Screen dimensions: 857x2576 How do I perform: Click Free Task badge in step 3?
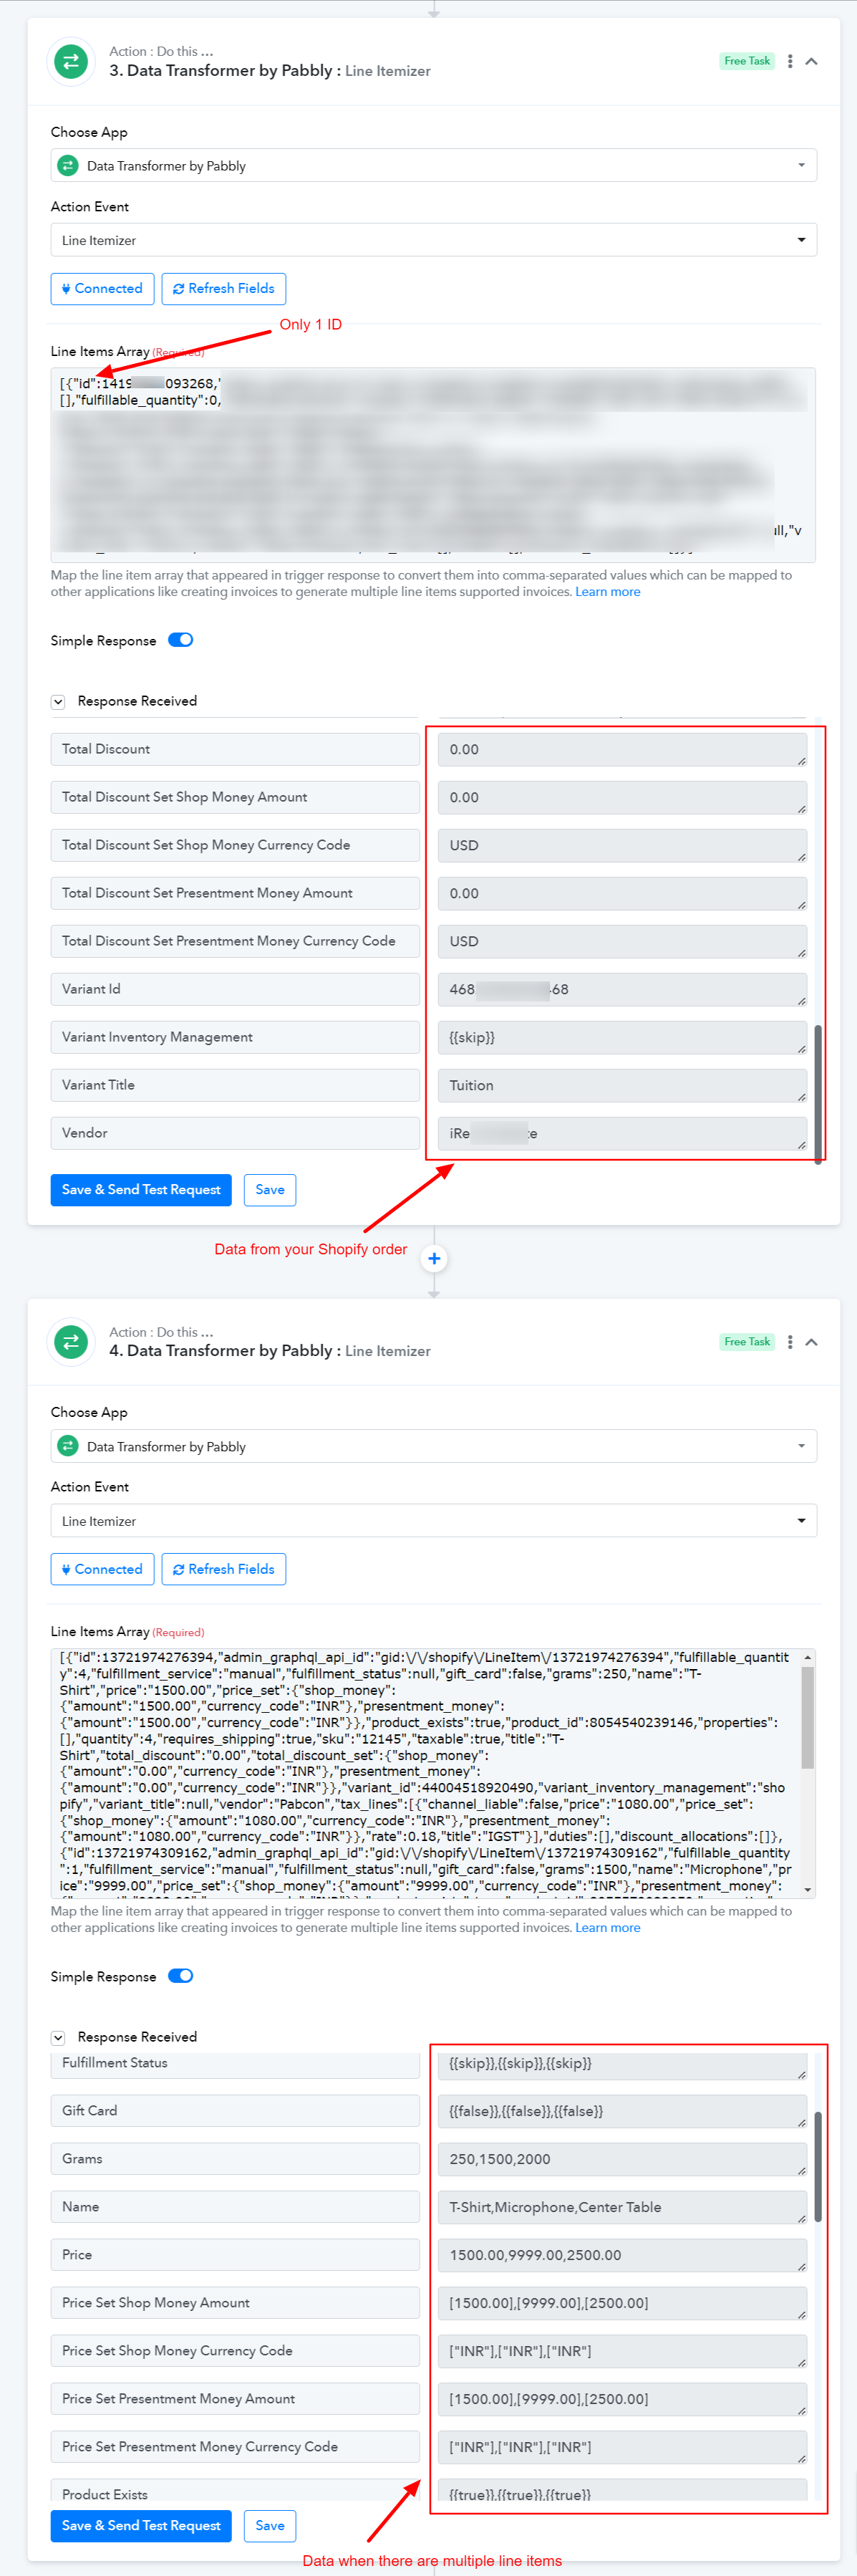pos(747,61)
